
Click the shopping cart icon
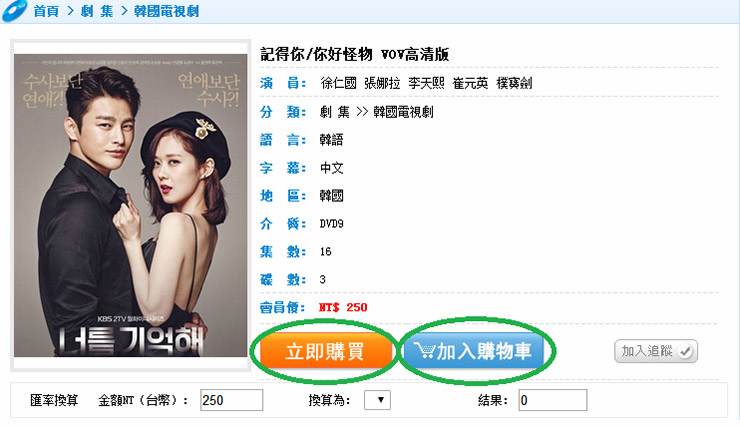pyautogui.click(x=424, y=351)
